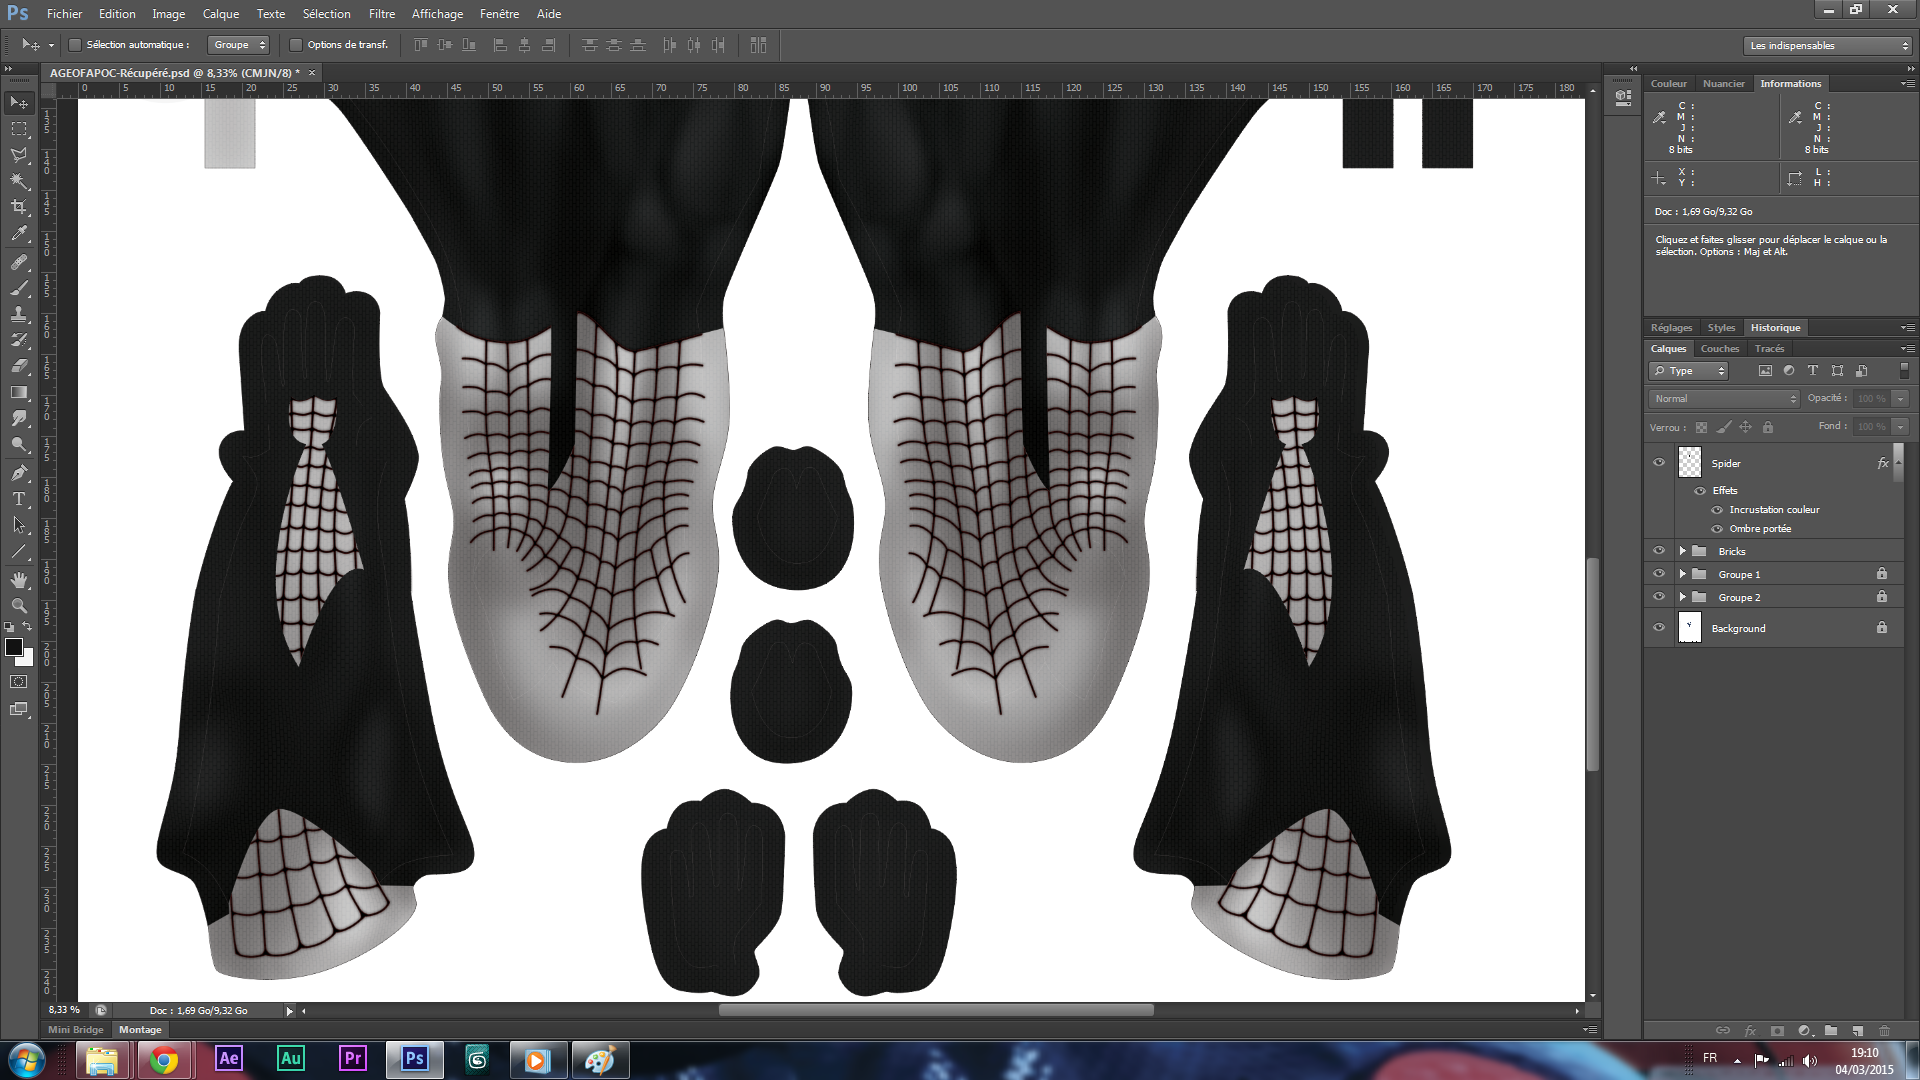Select the Smudge tool
Viewport: 1920px width, 1080px height.
[x=19, y=418]
